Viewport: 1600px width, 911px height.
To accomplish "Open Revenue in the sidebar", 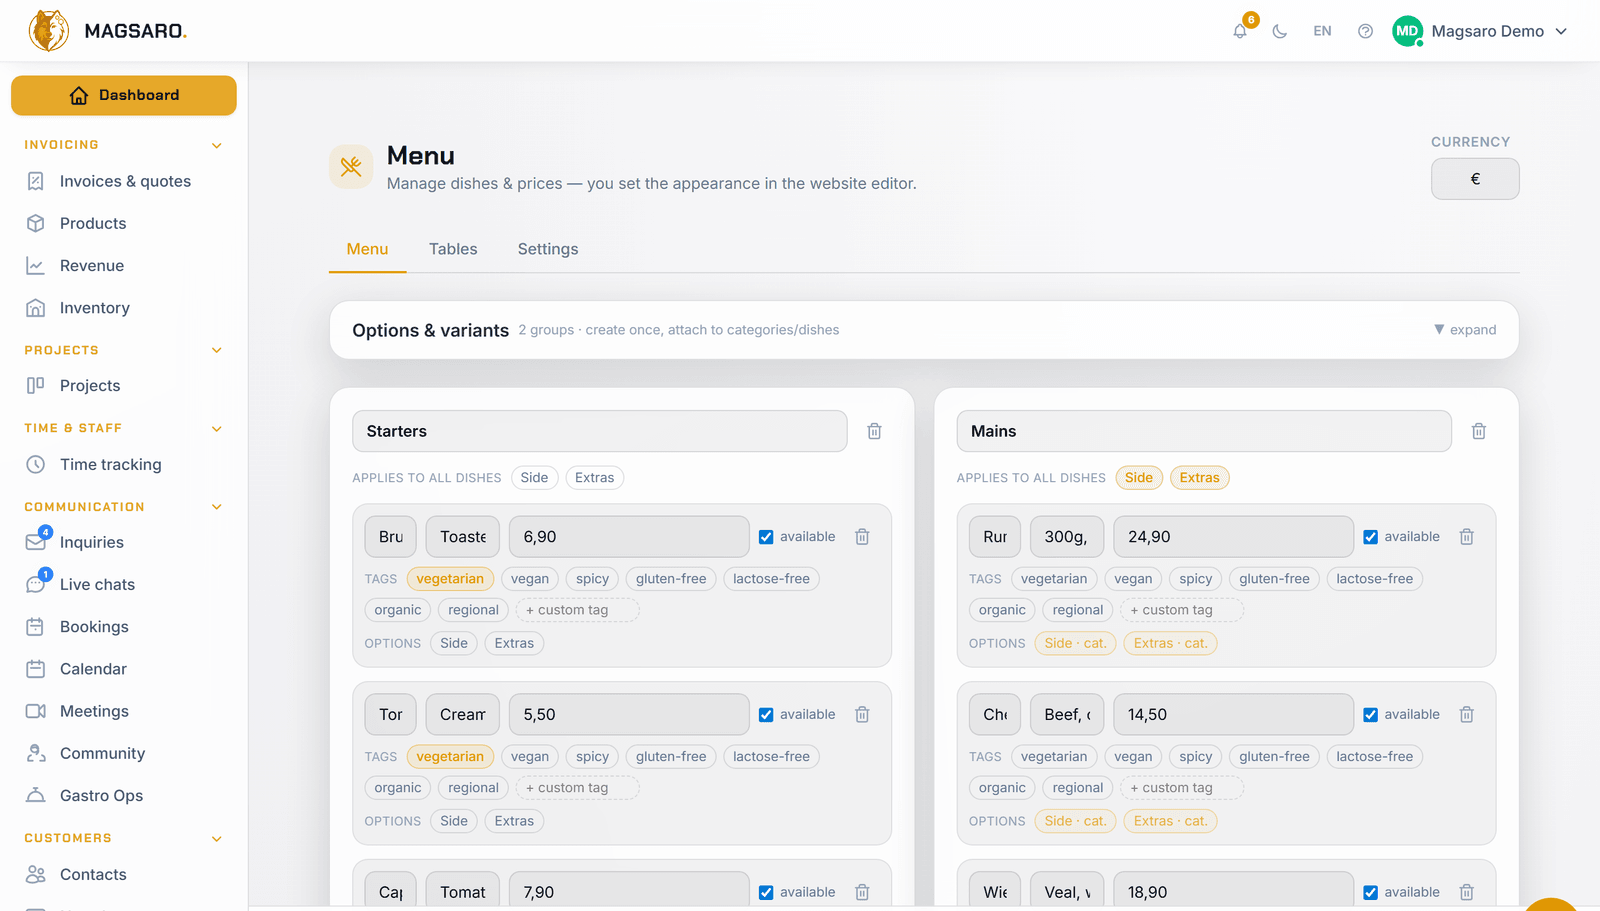I will tap(124, 266).
